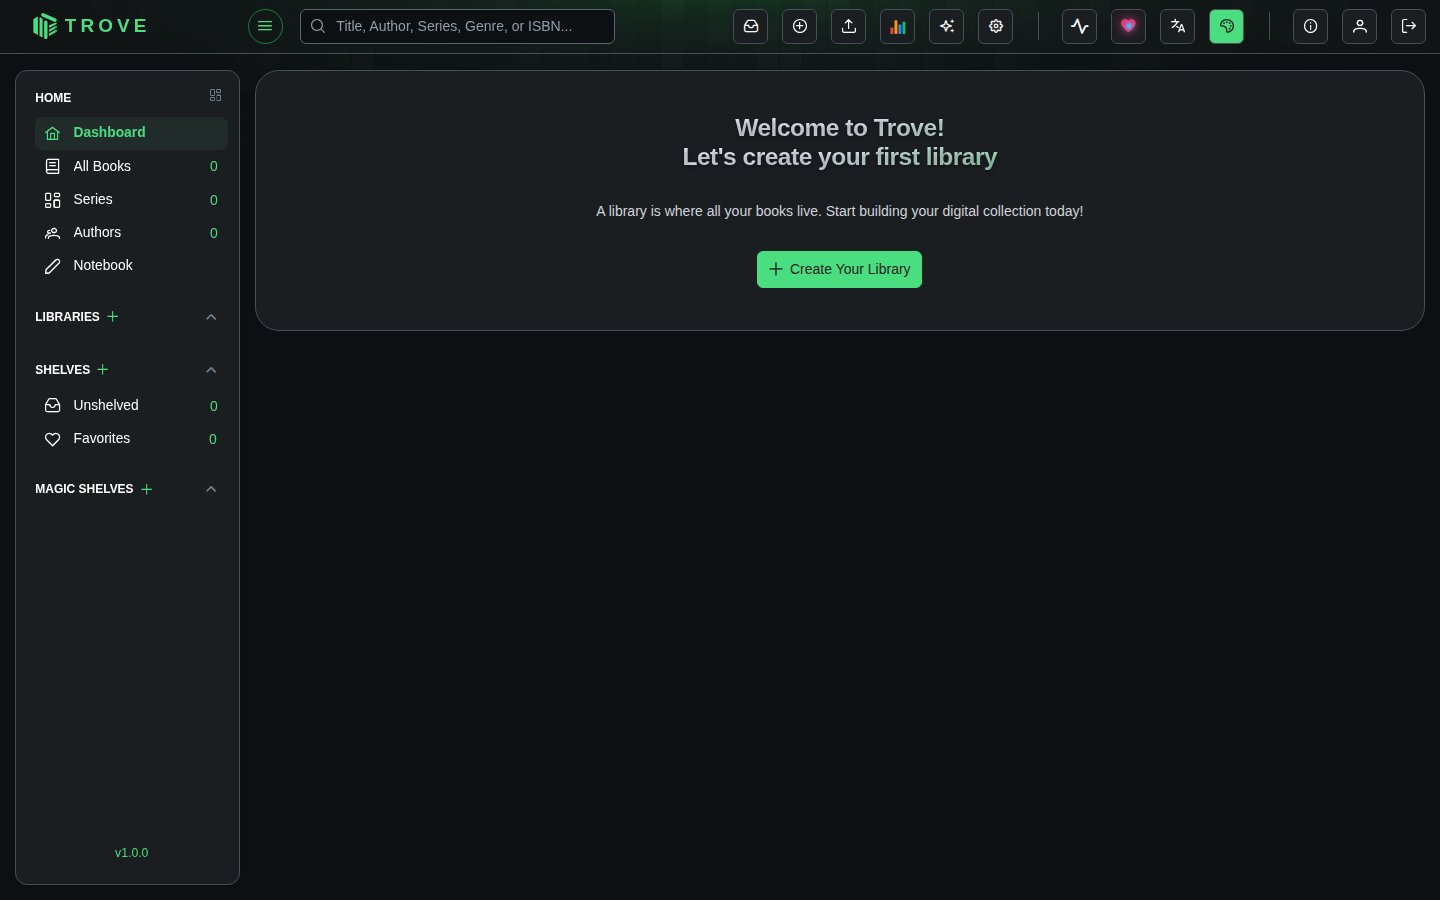Click the activity pulse icon

[1079, 26]
